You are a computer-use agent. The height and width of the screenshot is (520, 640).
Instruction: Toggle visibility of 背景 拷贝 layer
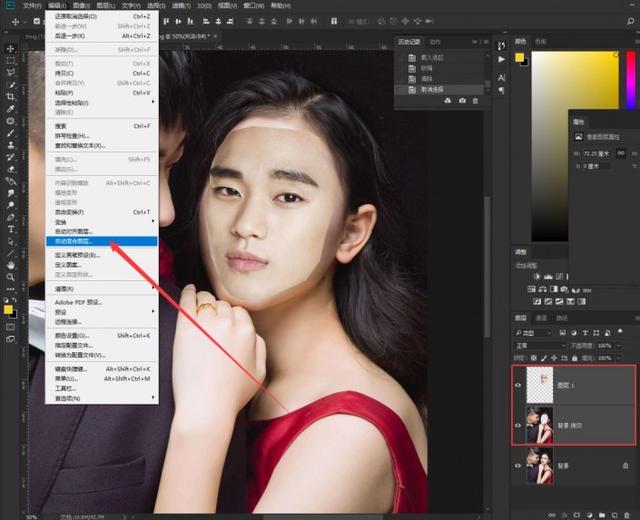(519, 426)
